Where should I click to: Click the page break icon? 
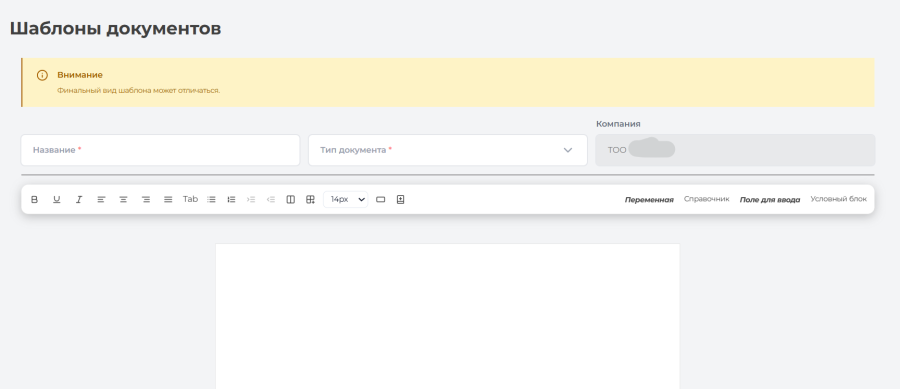(x=401, y=199)
